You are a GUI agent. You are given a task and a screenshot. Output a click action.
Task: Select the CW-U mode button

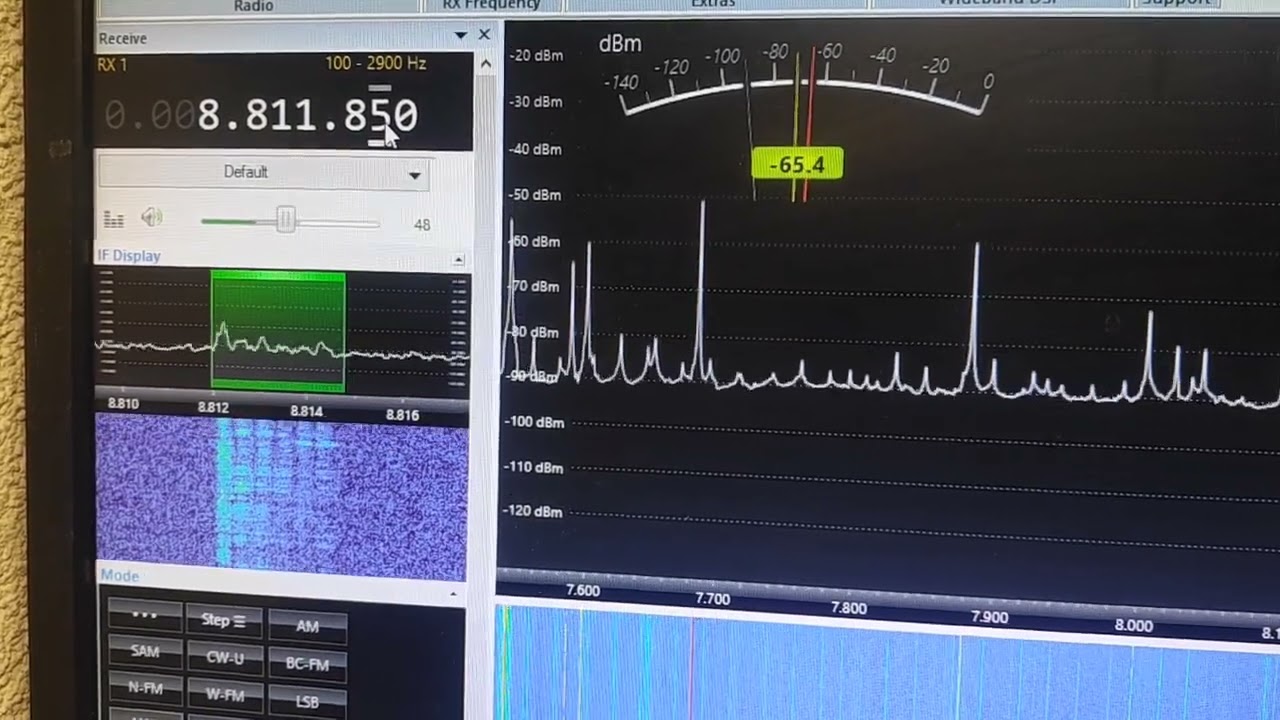tap(224, 657)
